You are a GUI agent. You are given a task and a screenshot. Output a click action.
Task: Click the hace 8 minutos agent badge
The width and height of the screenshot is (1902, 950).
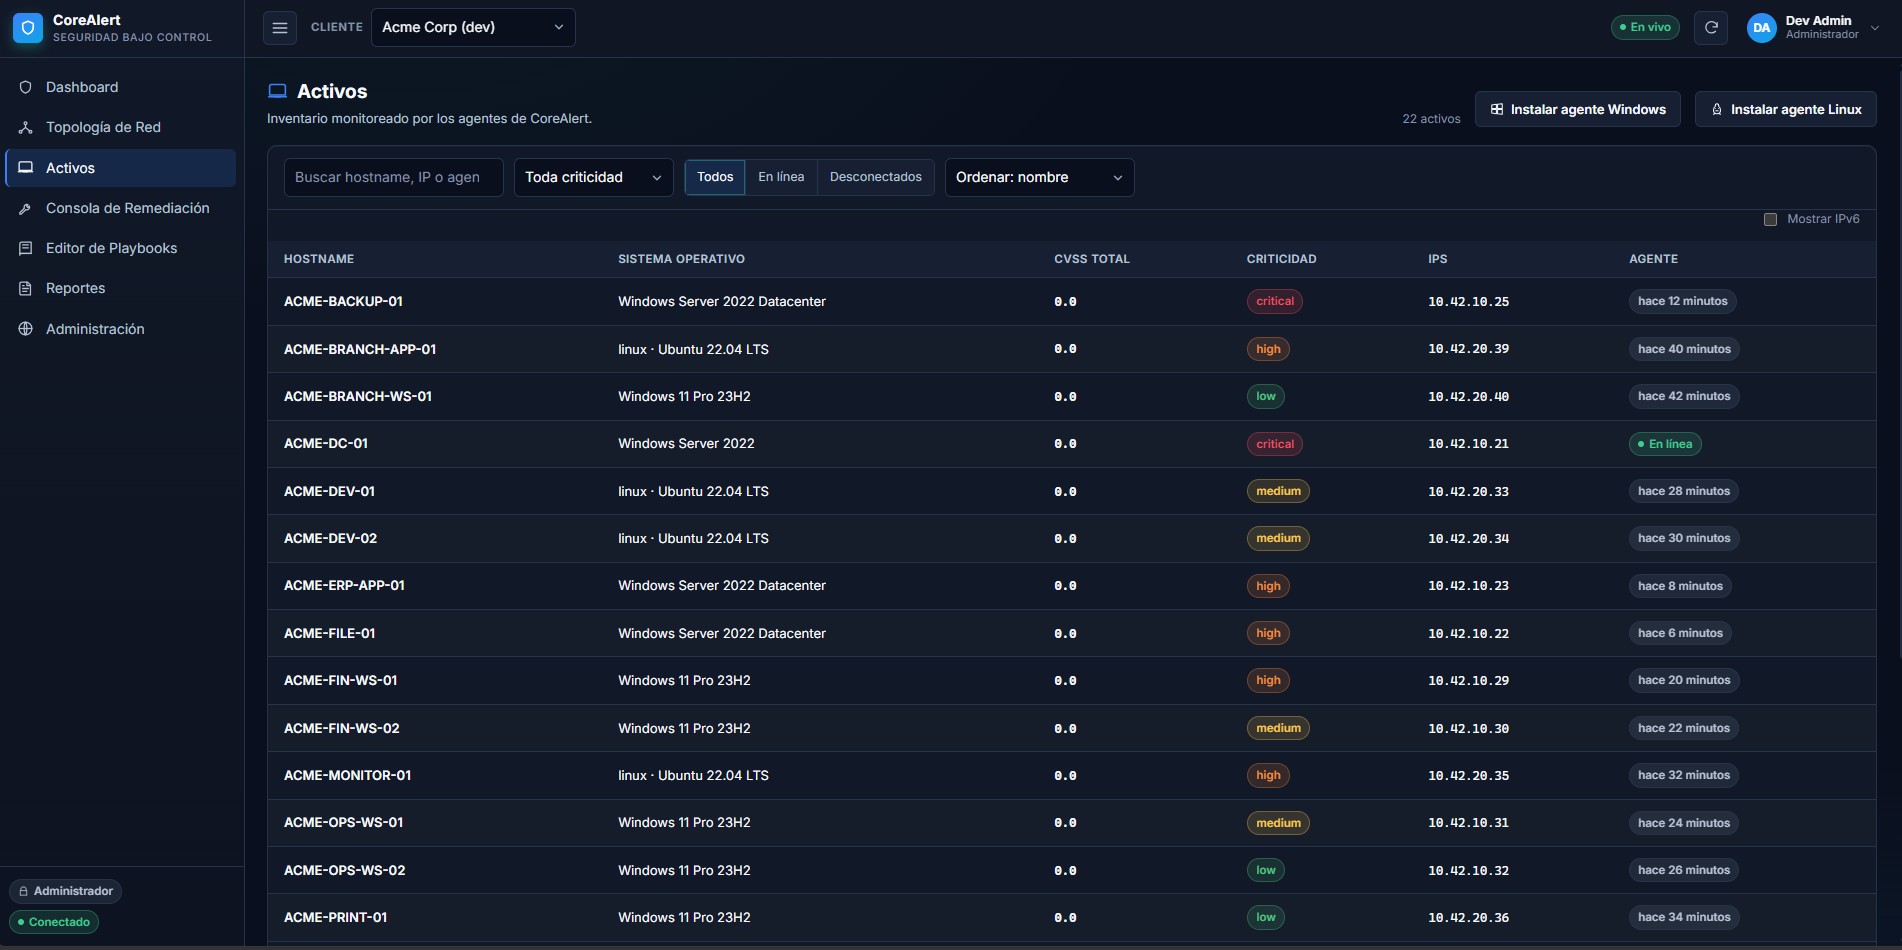(x=1680, y=586)
